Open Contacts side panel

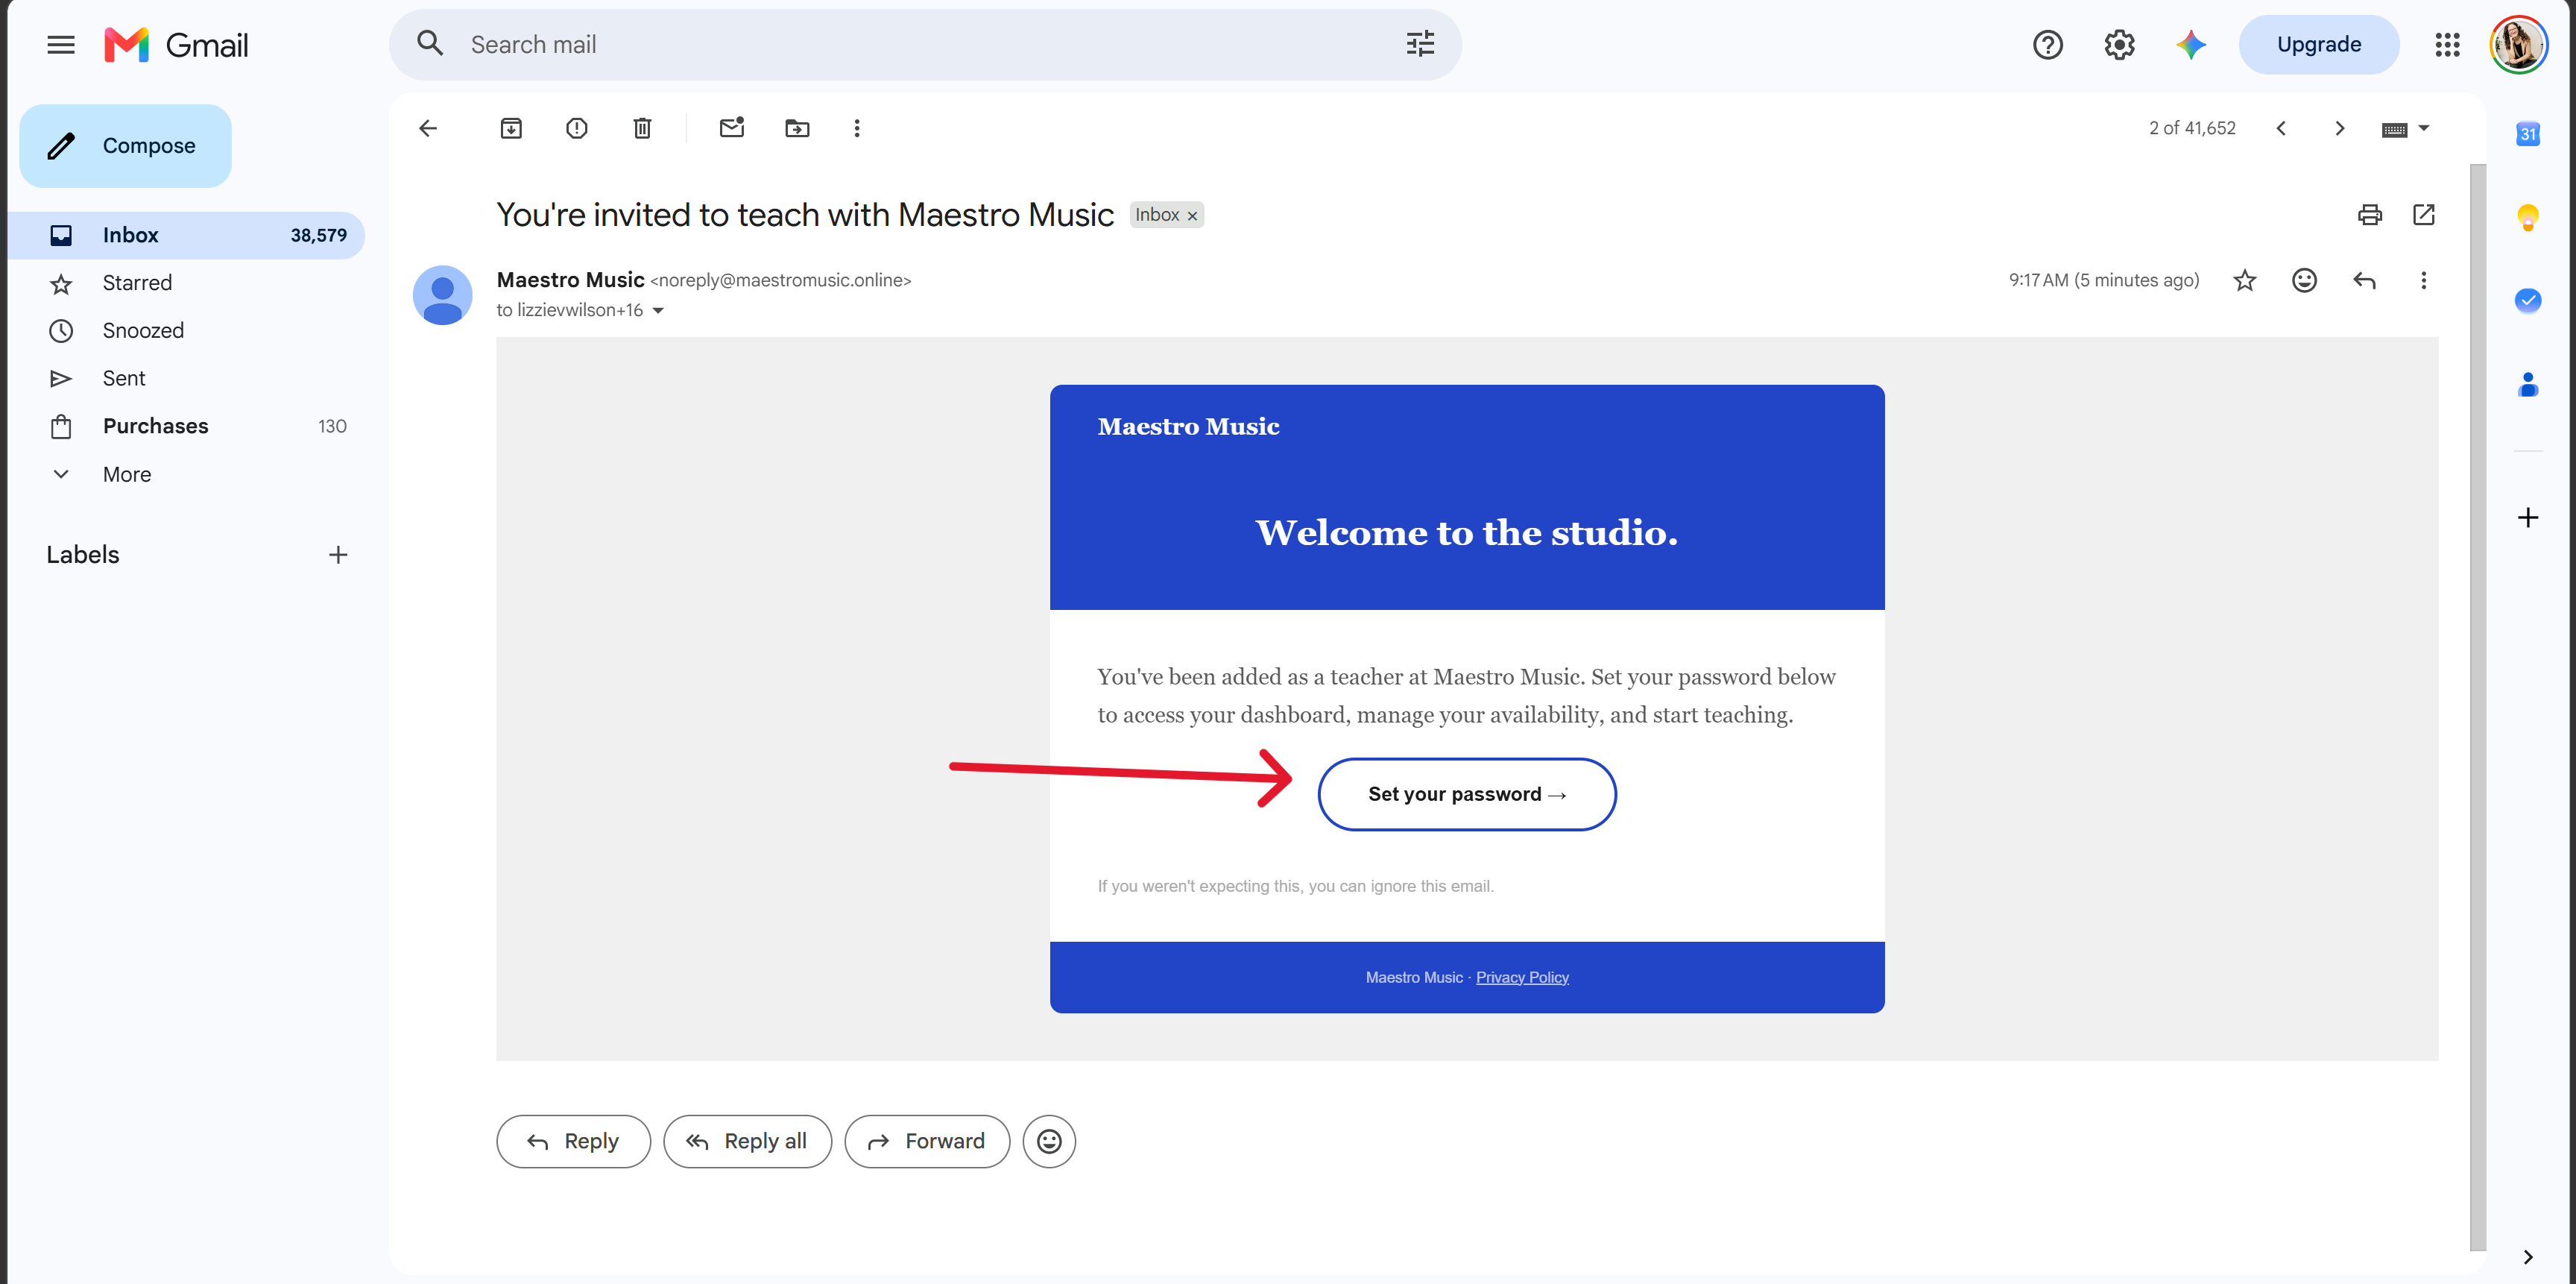(2527, 384)
